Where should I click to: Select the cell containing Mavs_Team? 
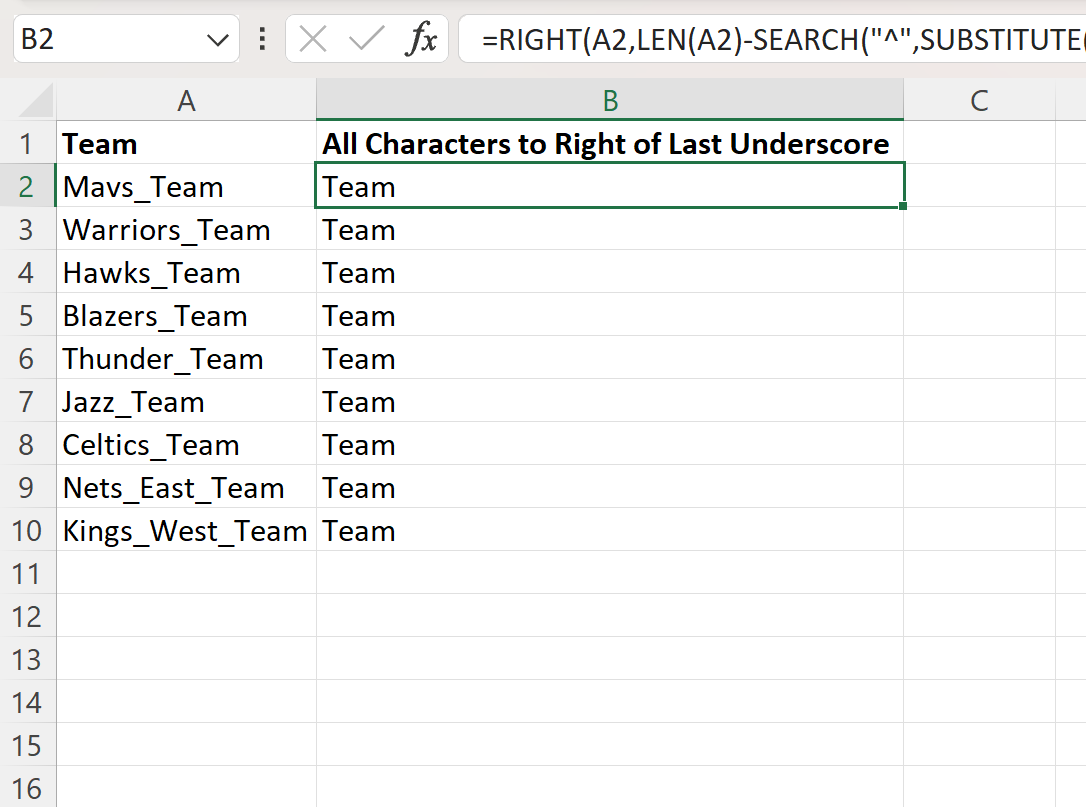pos(186,186)
